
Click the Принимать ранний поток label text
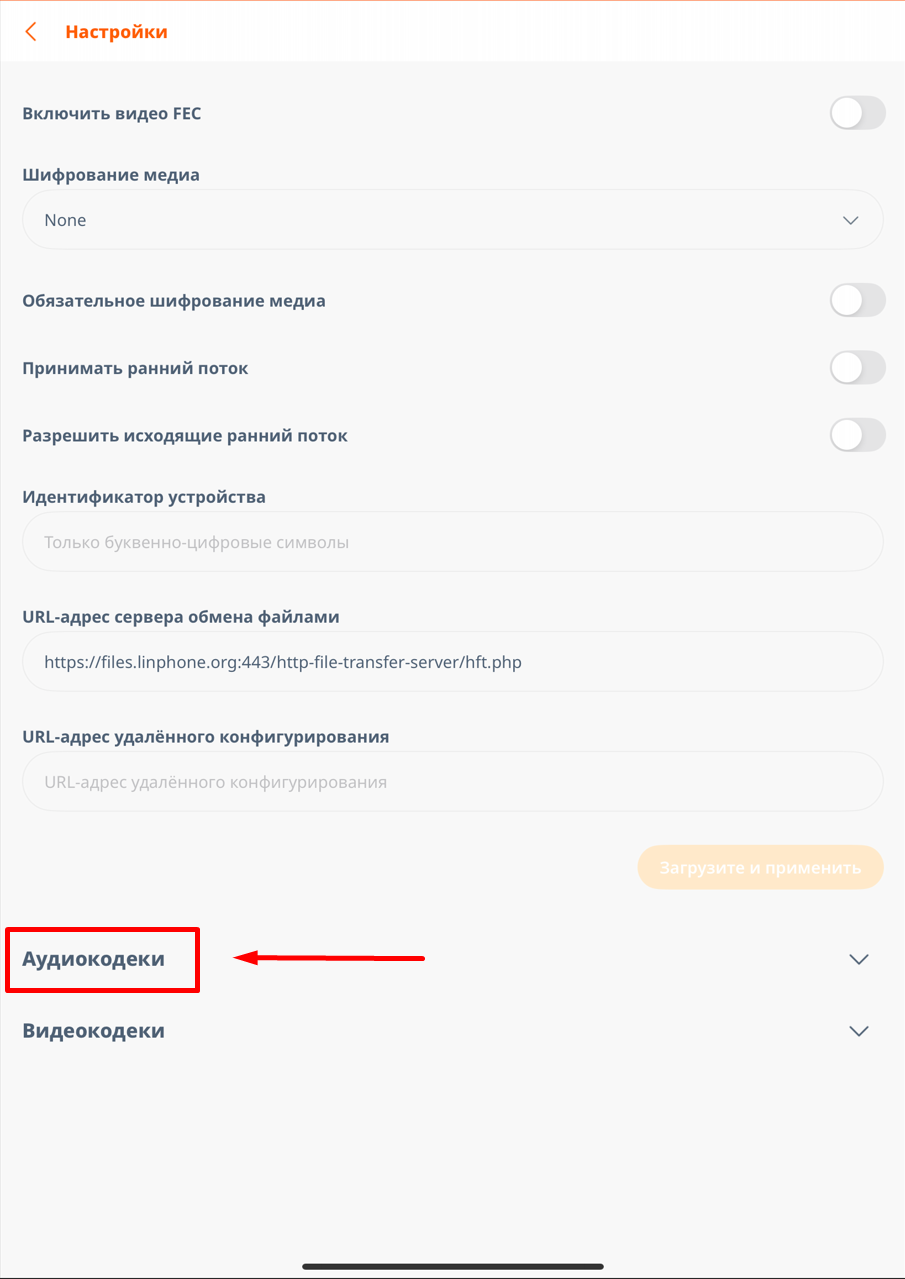point(135,368)
